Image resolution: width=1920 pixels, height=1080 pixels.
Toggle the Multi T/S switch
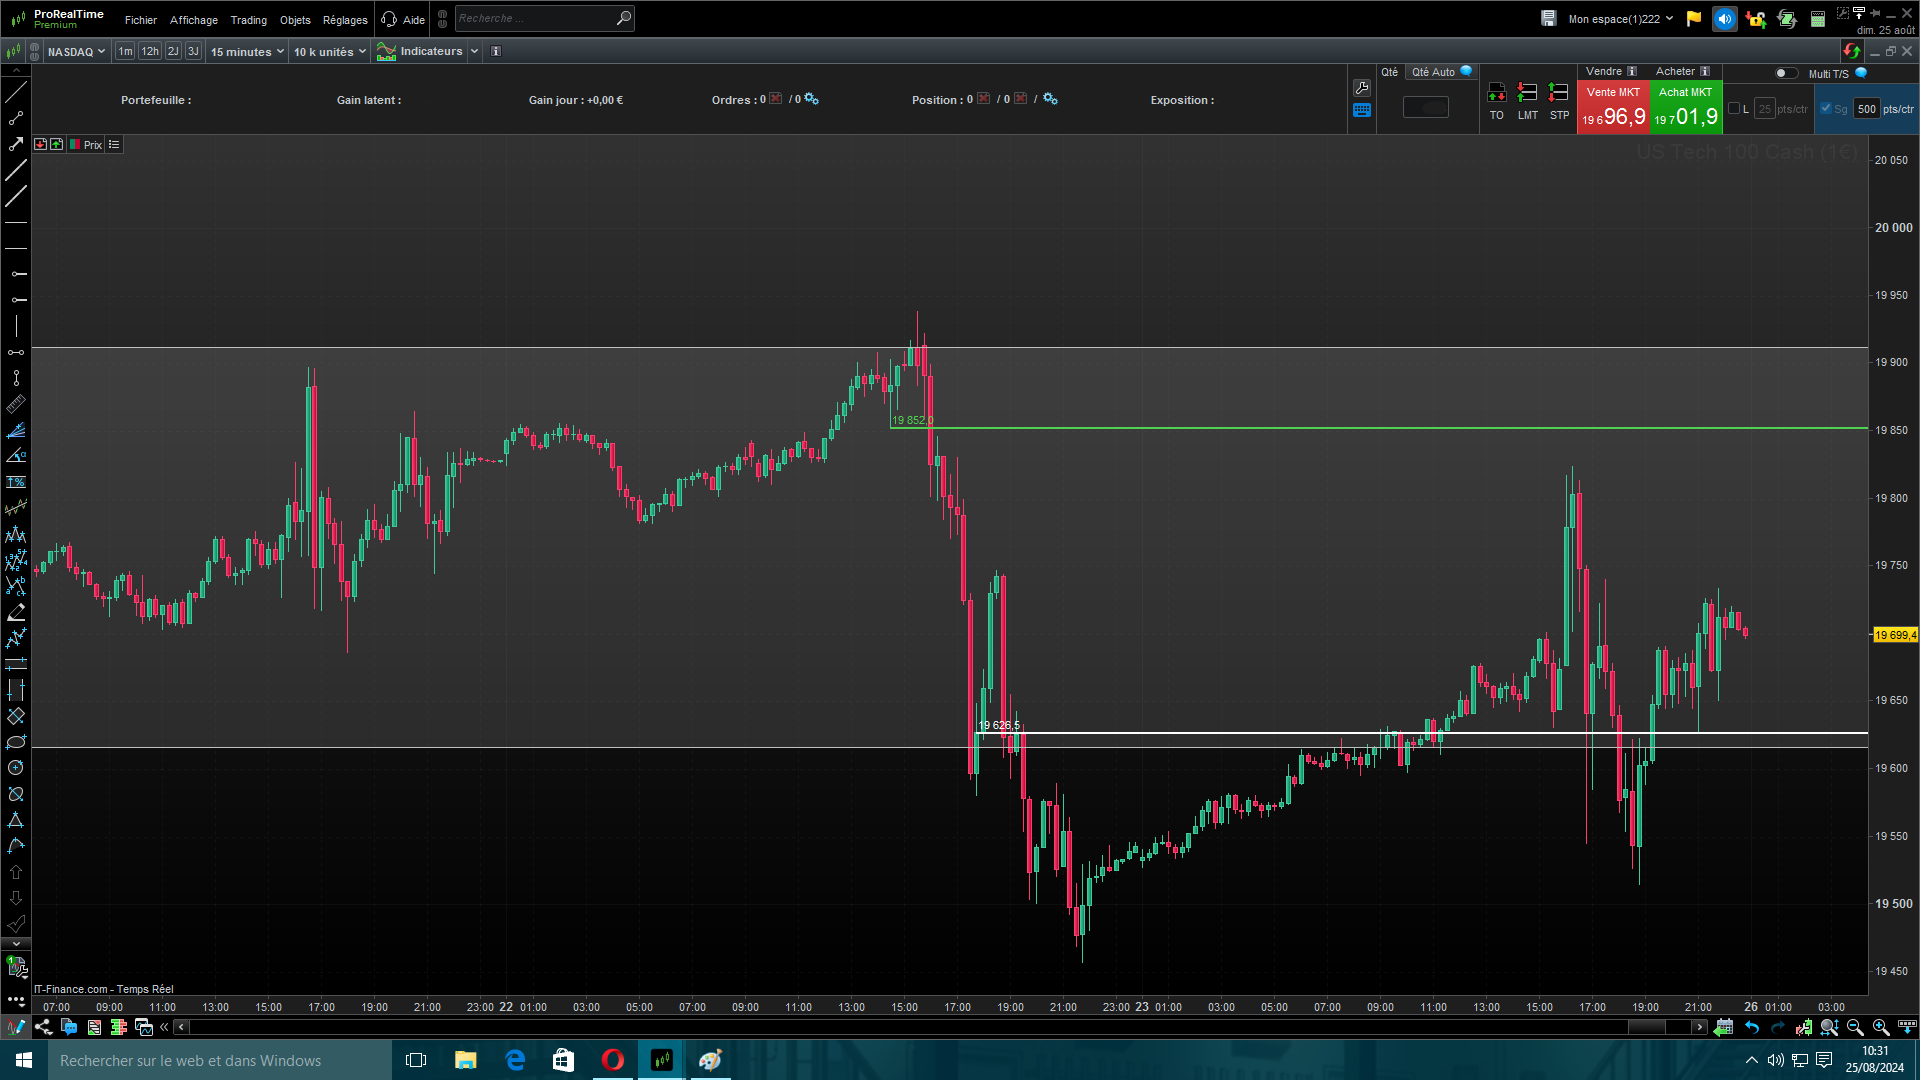tap(1785, 73)
